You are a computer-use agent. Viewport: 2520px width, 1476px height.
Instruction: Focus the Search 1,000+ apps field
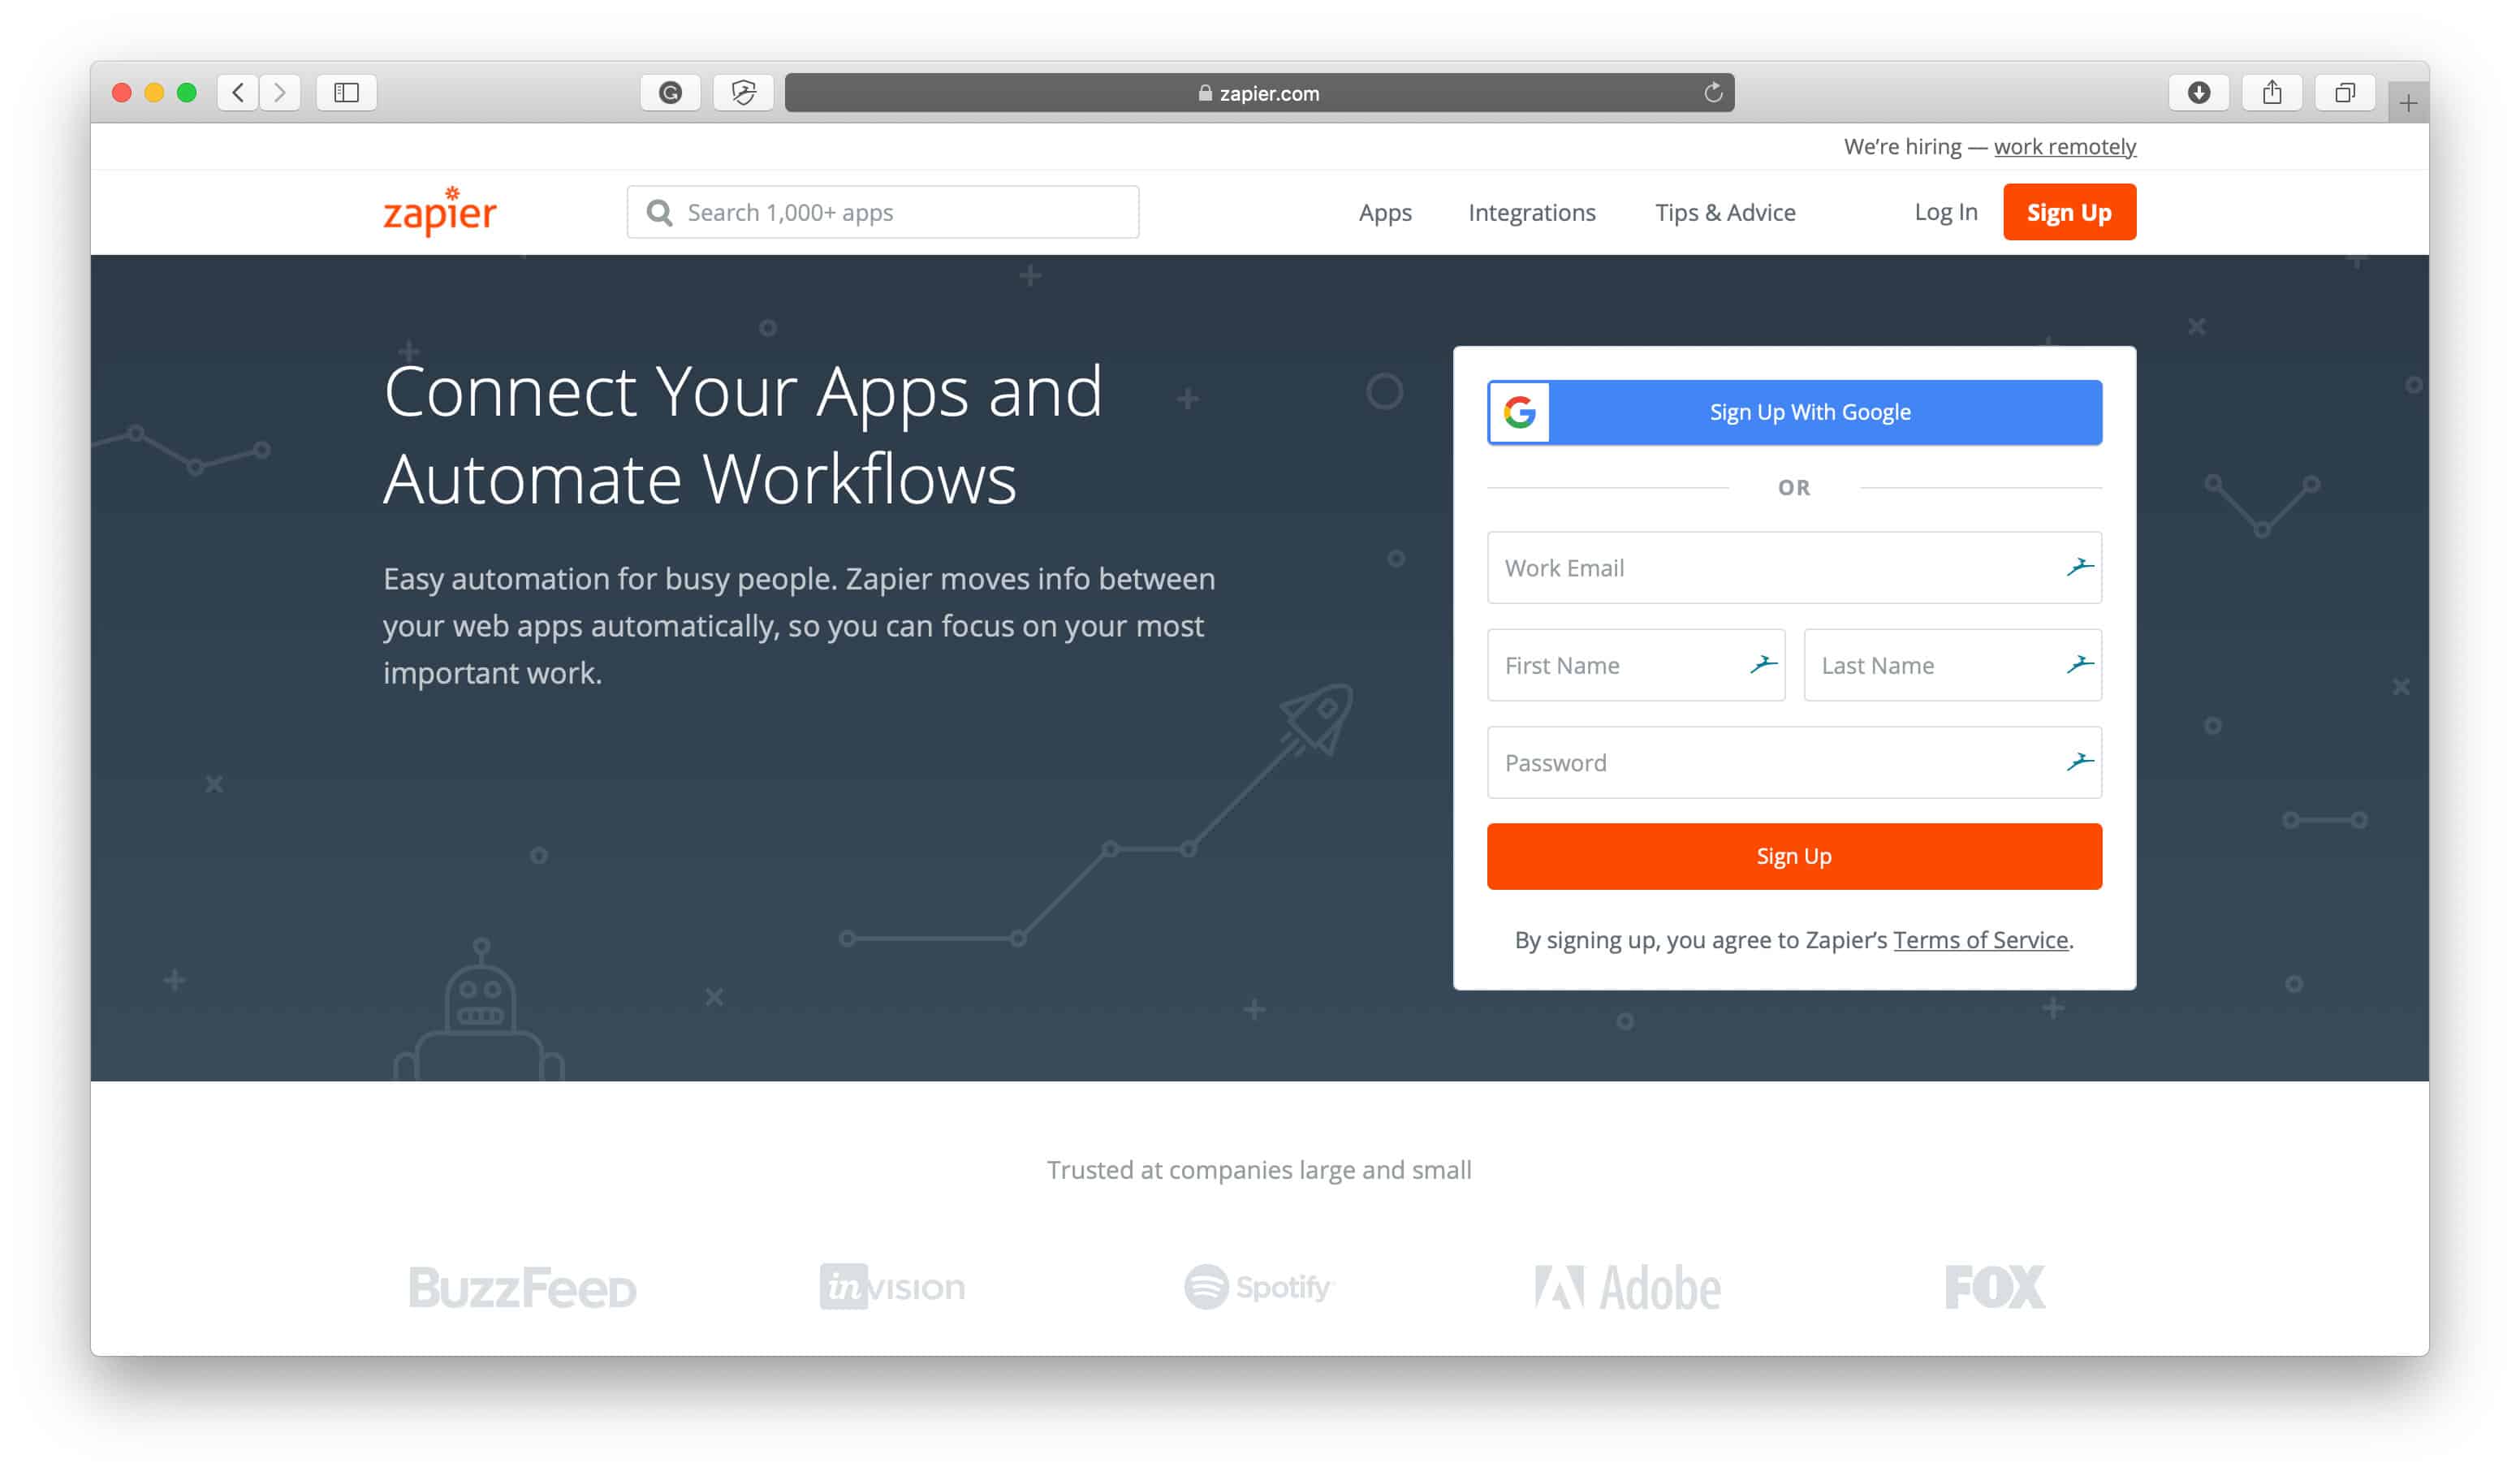(x=882, y=212)
